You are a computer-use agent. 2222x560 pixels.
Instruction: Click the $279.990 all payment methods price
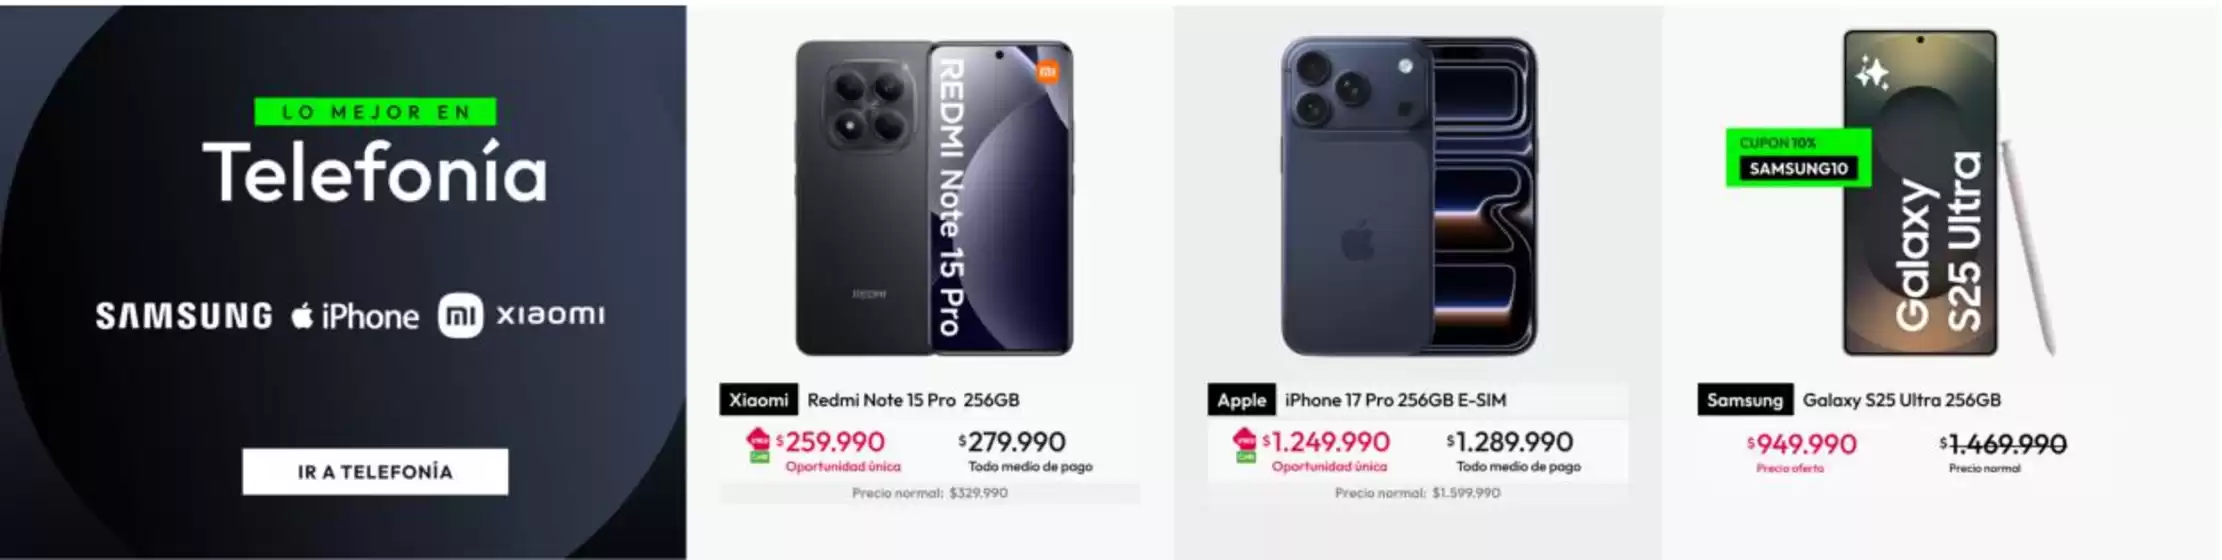point(1012,442)
